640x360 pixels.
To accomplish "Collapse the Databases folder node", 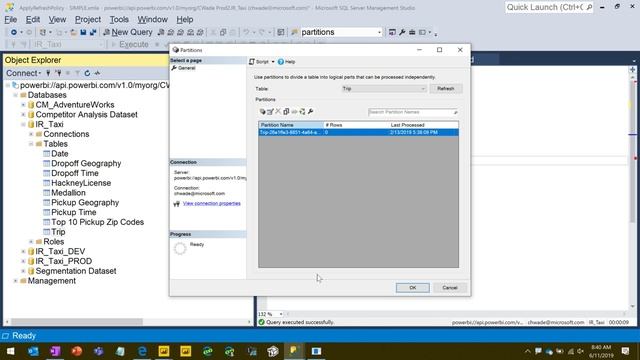I will 16,95.
